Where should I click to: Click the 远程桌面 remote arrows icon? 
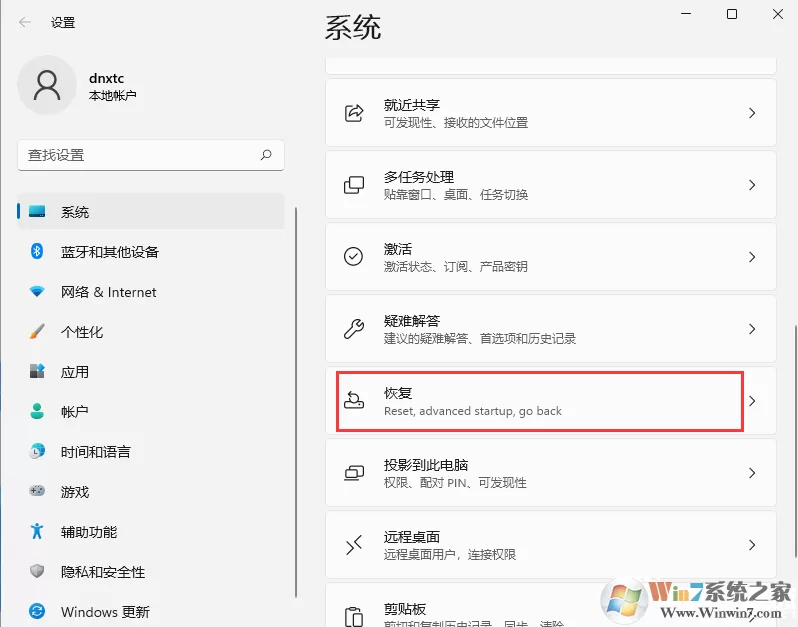(x=354, y=545)
